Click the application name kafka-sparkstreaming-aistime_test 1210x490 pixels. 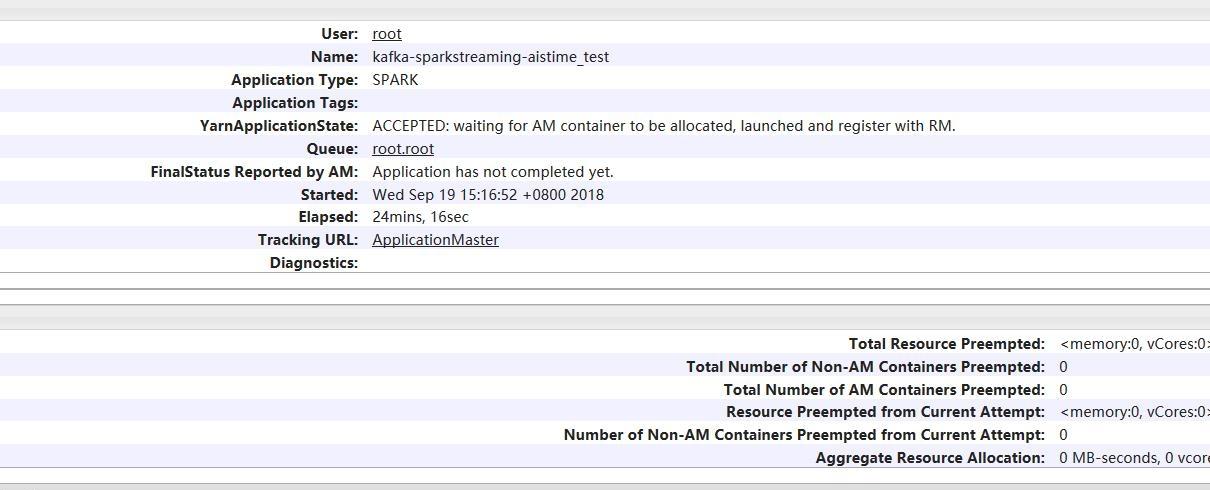[x=490, y=57]
